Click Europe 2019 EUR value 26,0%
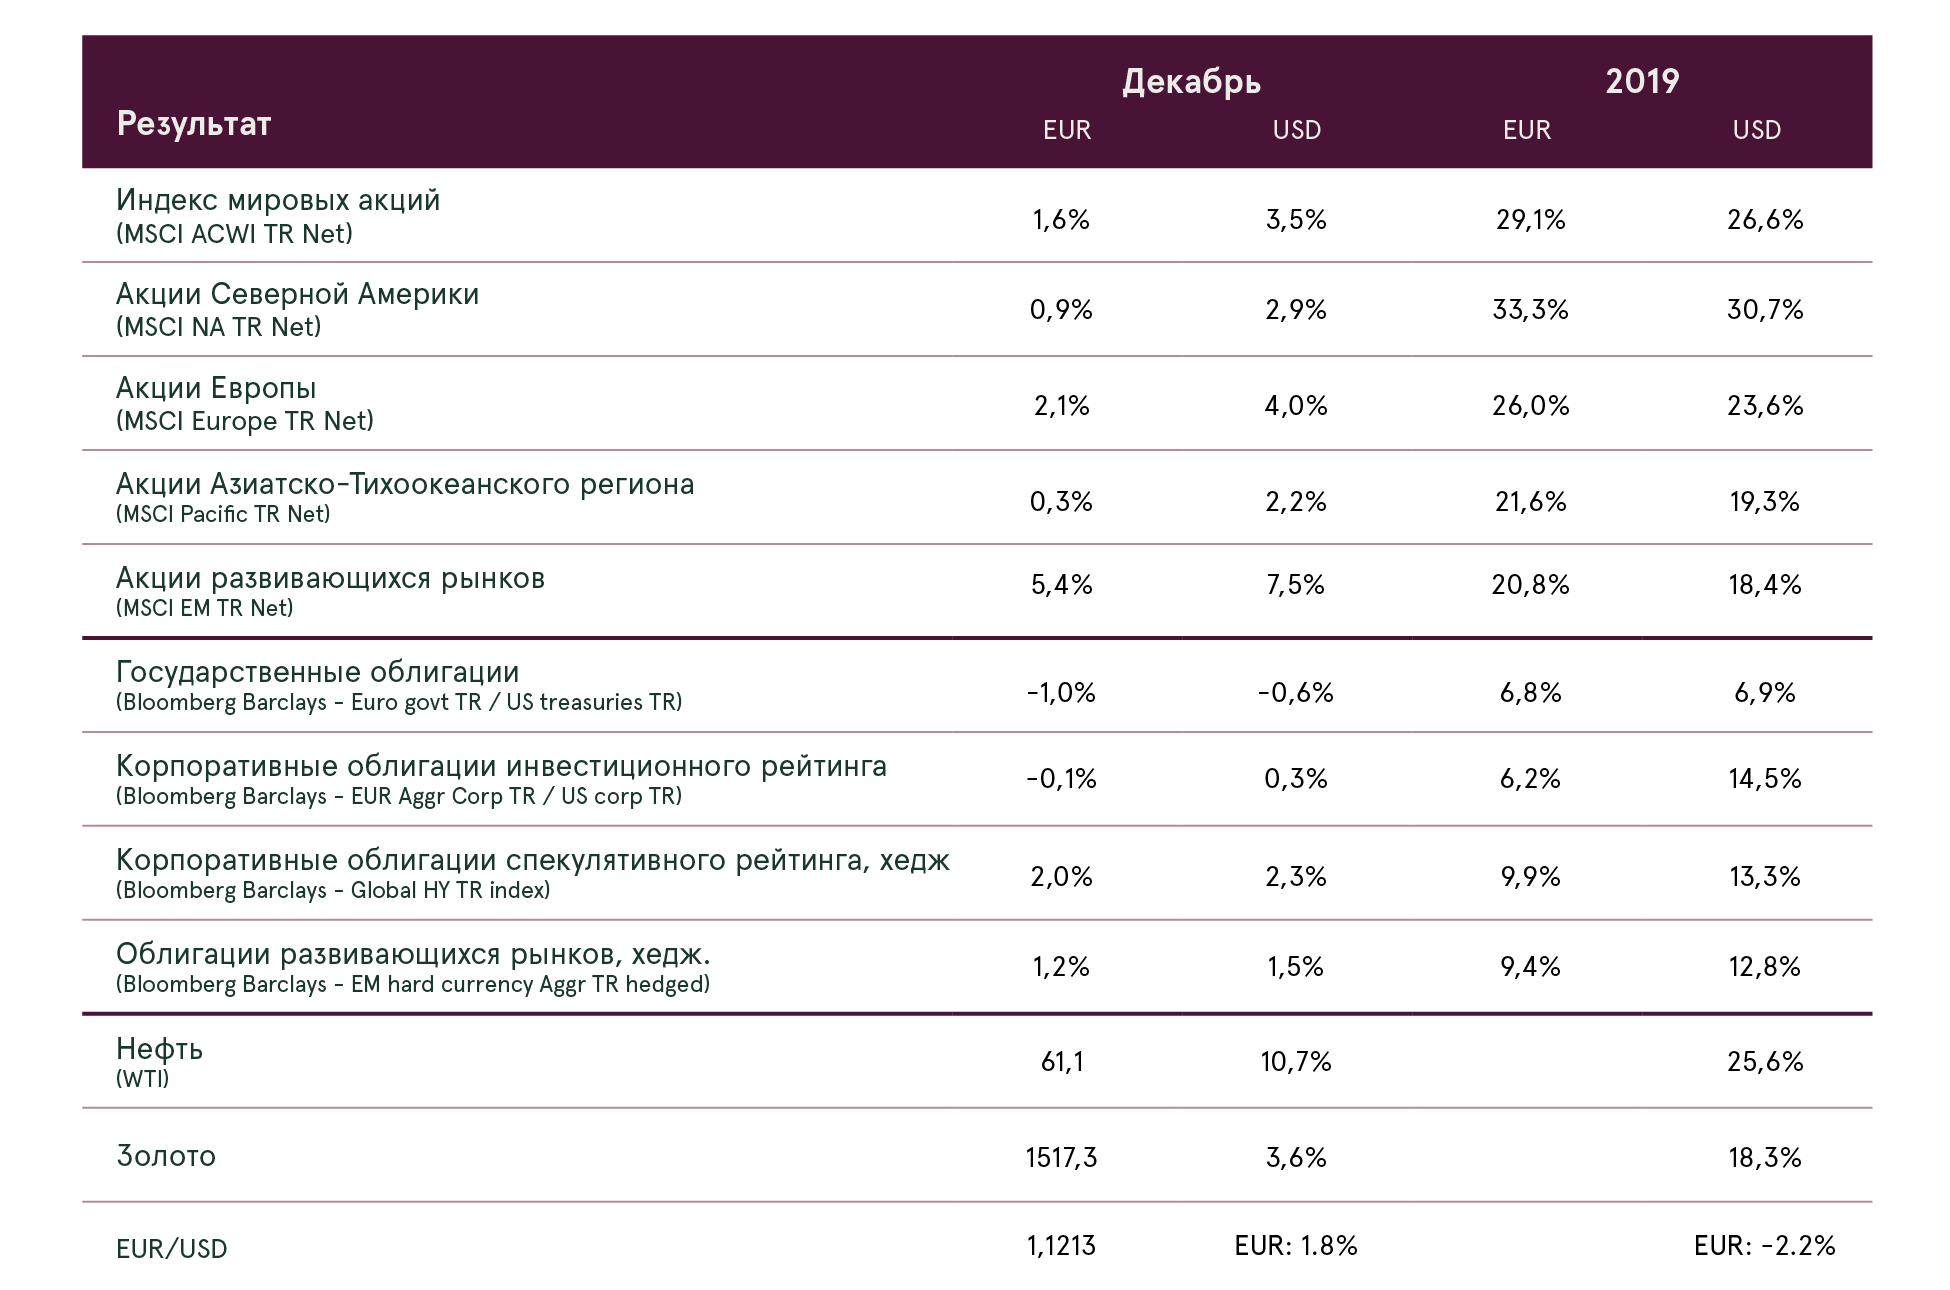 pos(1530,406)
